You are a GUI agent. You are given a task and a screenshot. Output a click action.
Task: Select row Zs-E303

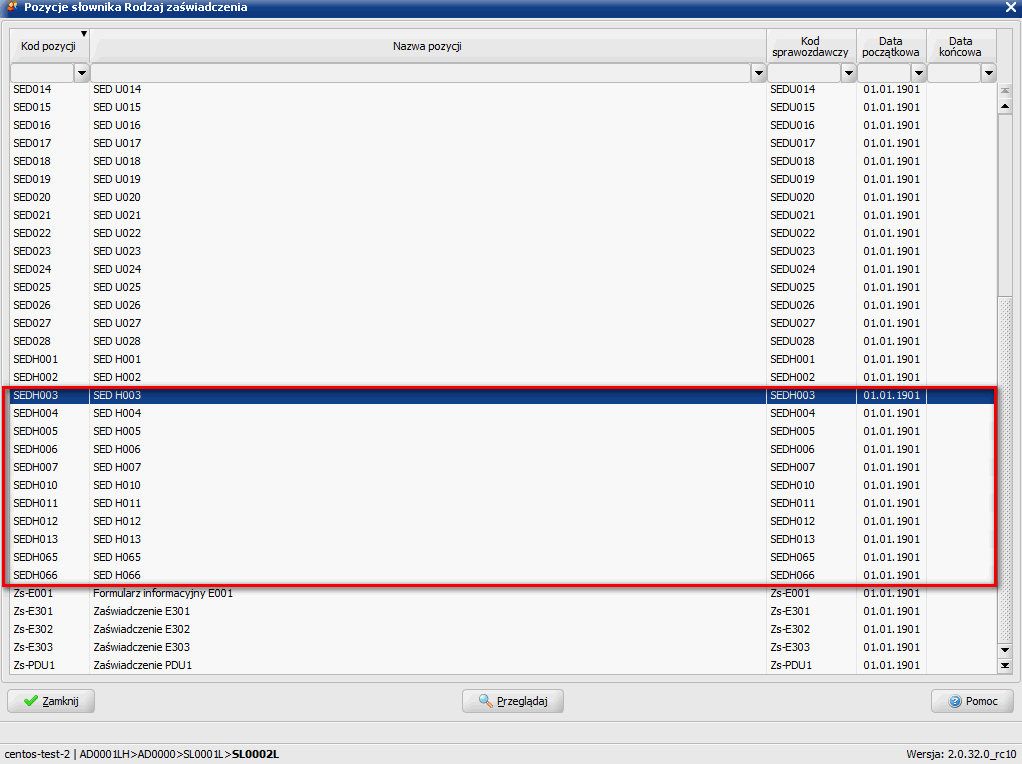point(502,647)
